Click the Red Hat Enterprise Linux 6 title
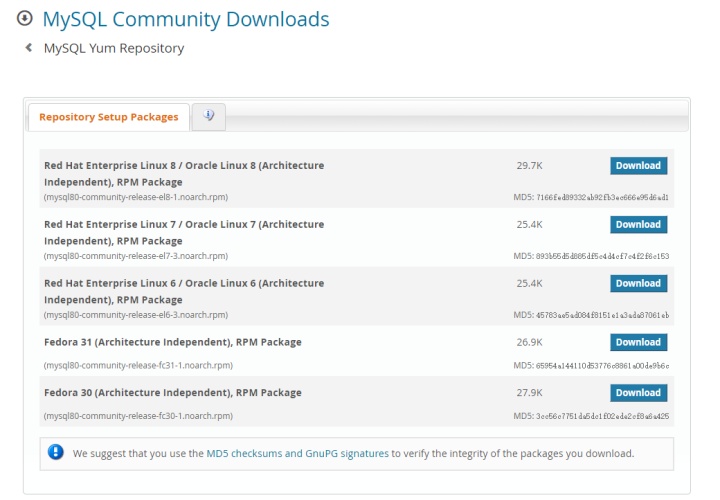Viewport: 720px width, 500px height. pyautogui.click(x=184, y=291)
